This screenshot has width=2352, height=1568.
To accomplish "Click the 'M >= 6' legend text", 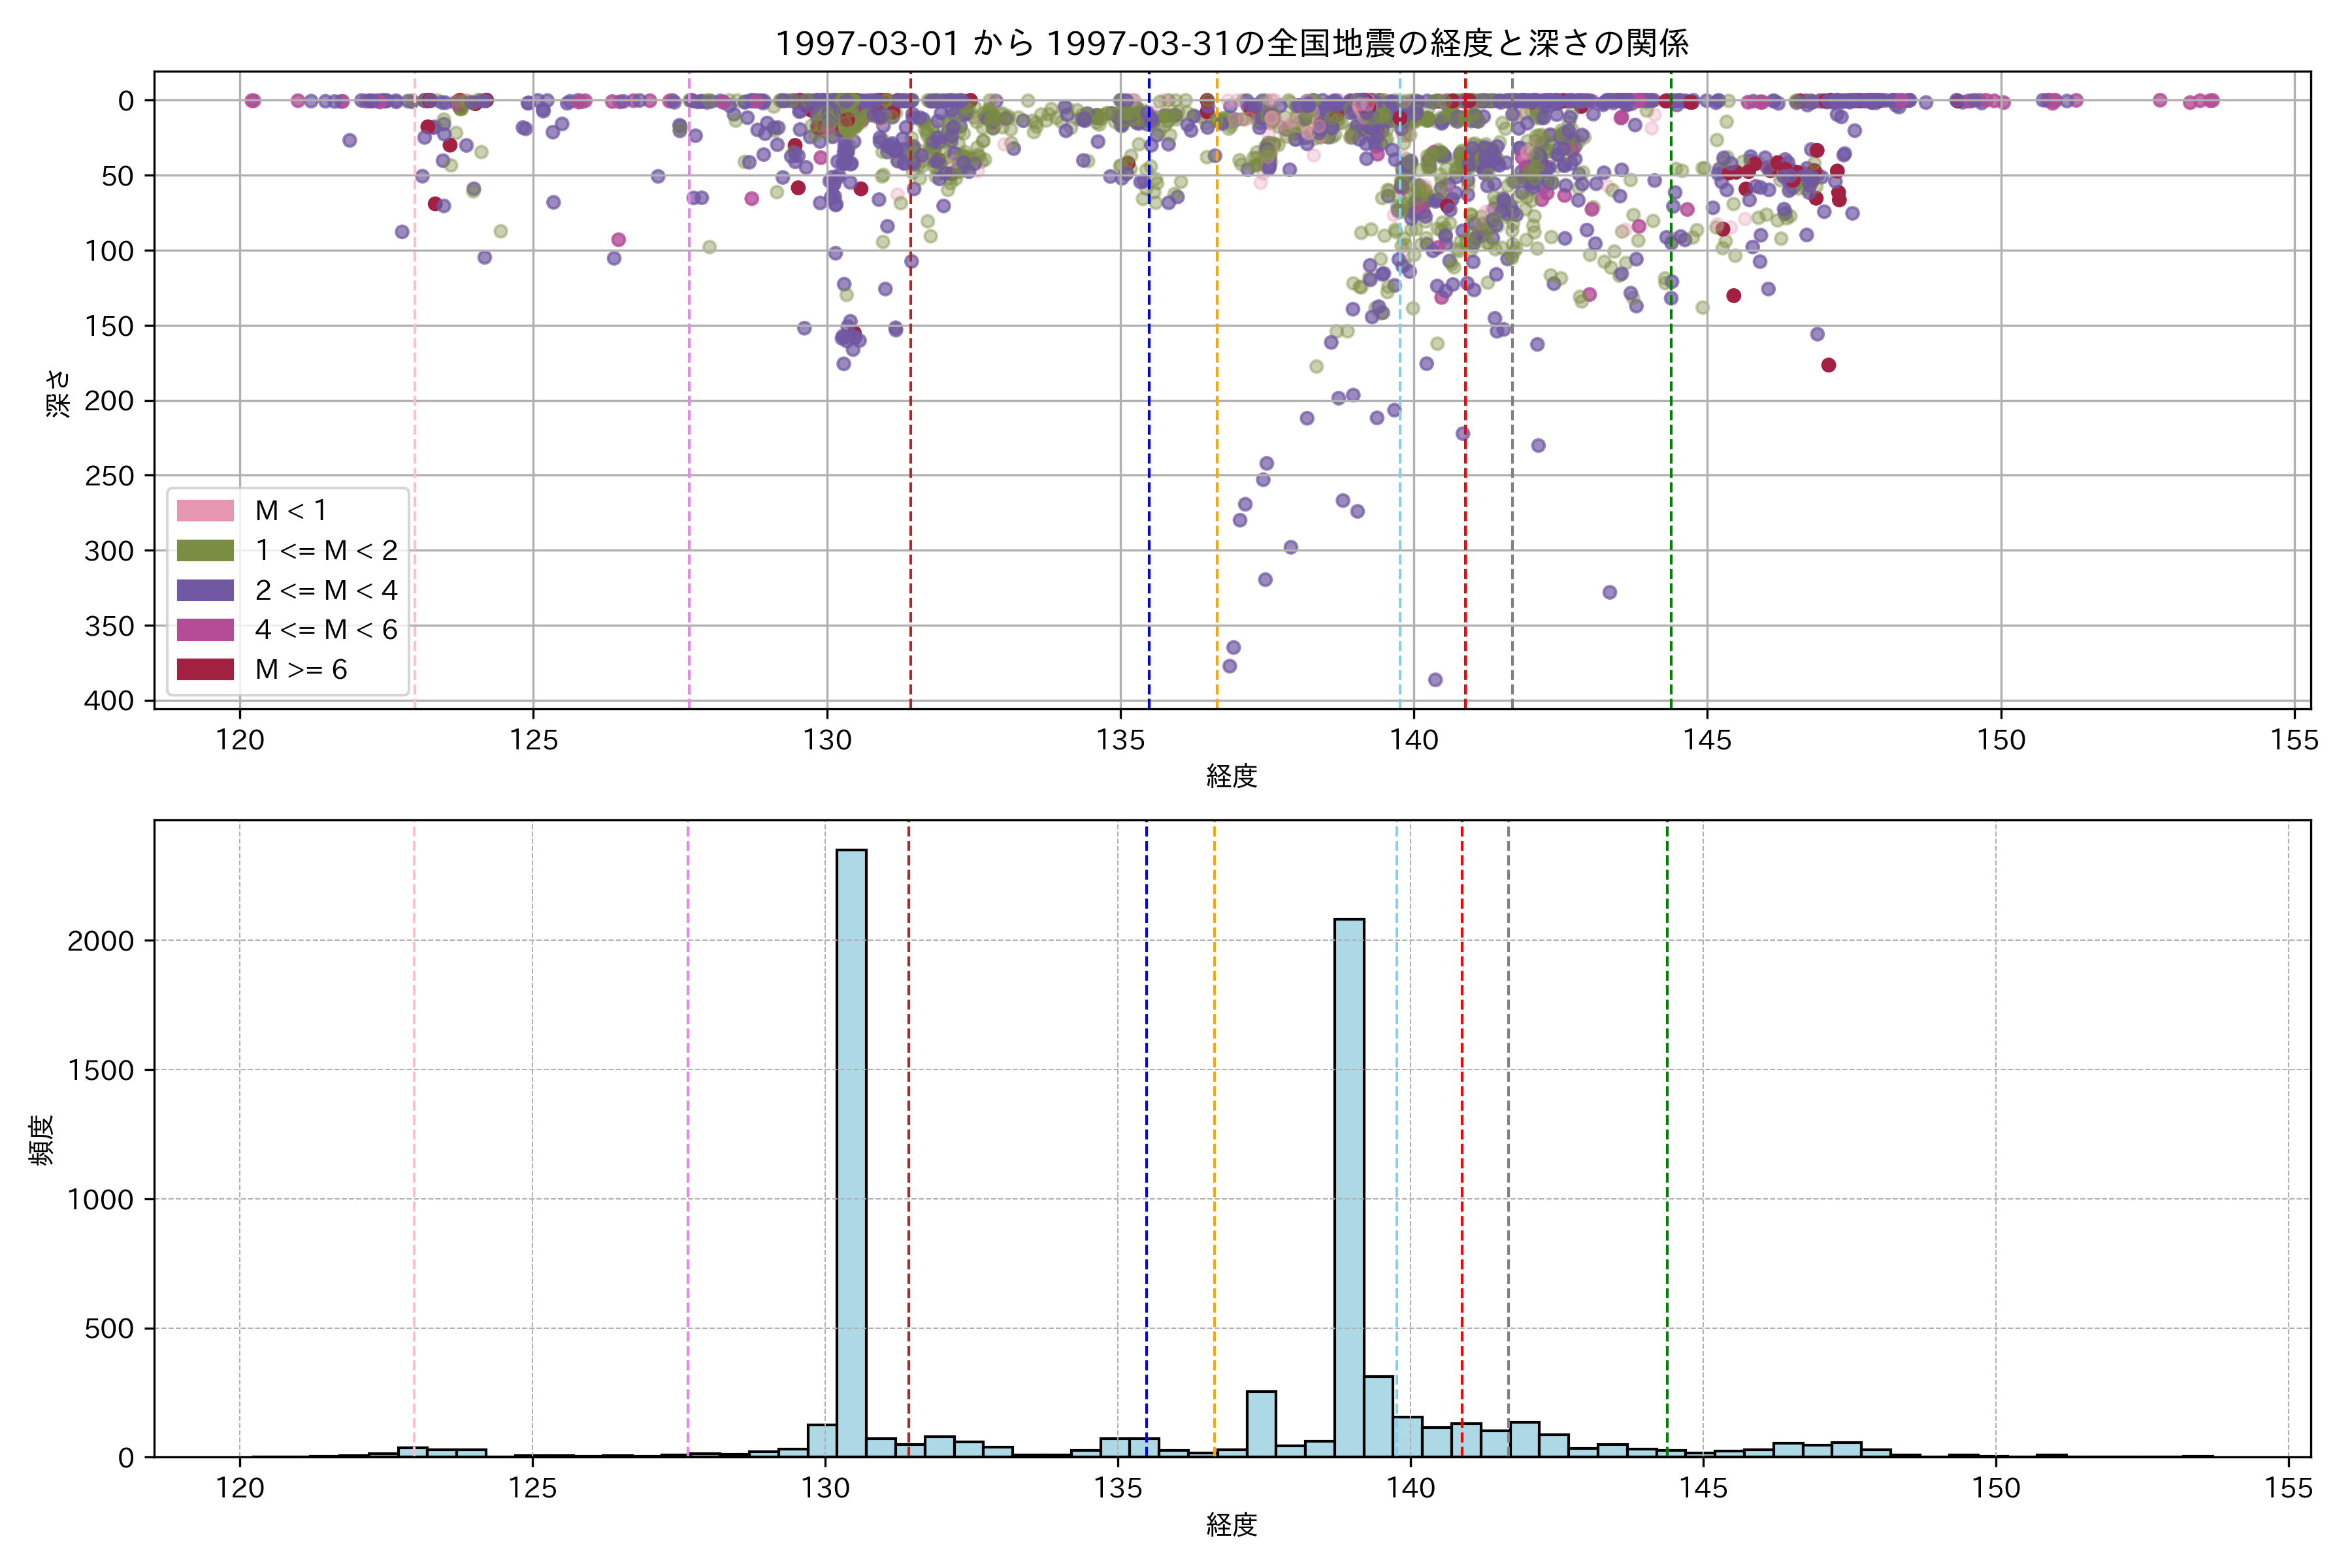I will [x=301, y=670].
